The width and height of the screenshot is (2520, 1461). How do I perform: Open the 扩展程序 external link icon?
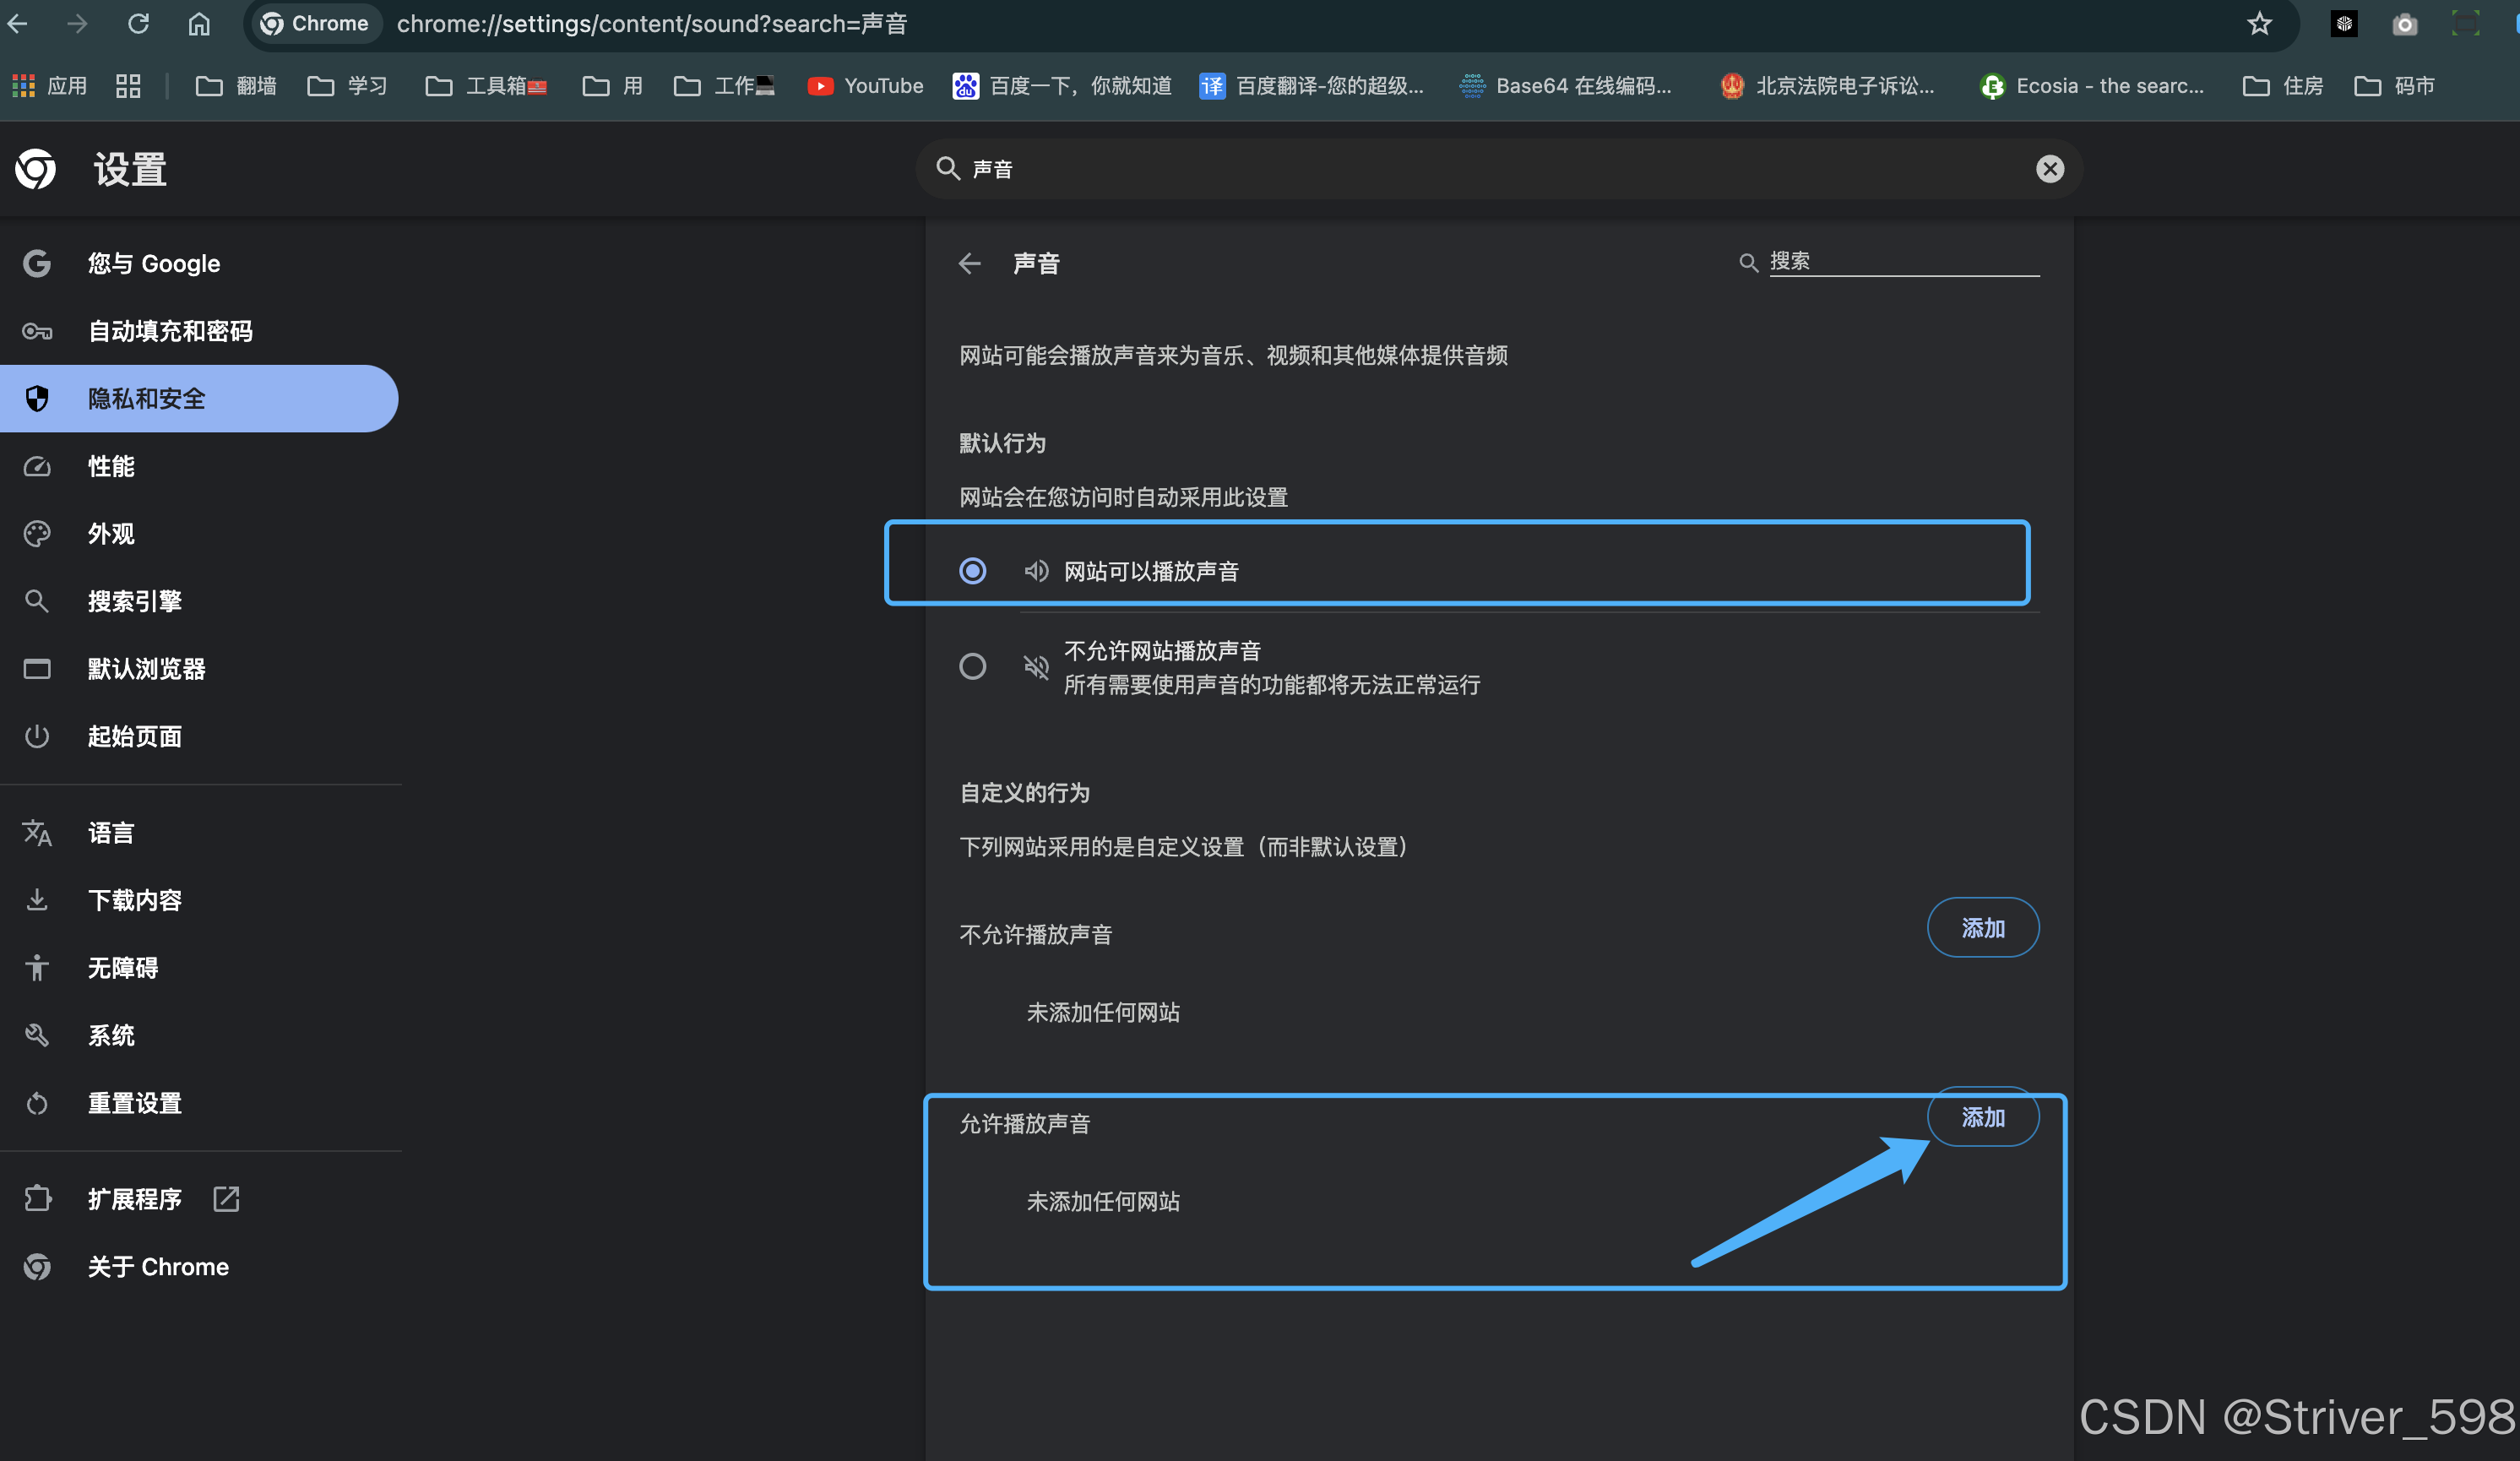tap(226, 1199)
